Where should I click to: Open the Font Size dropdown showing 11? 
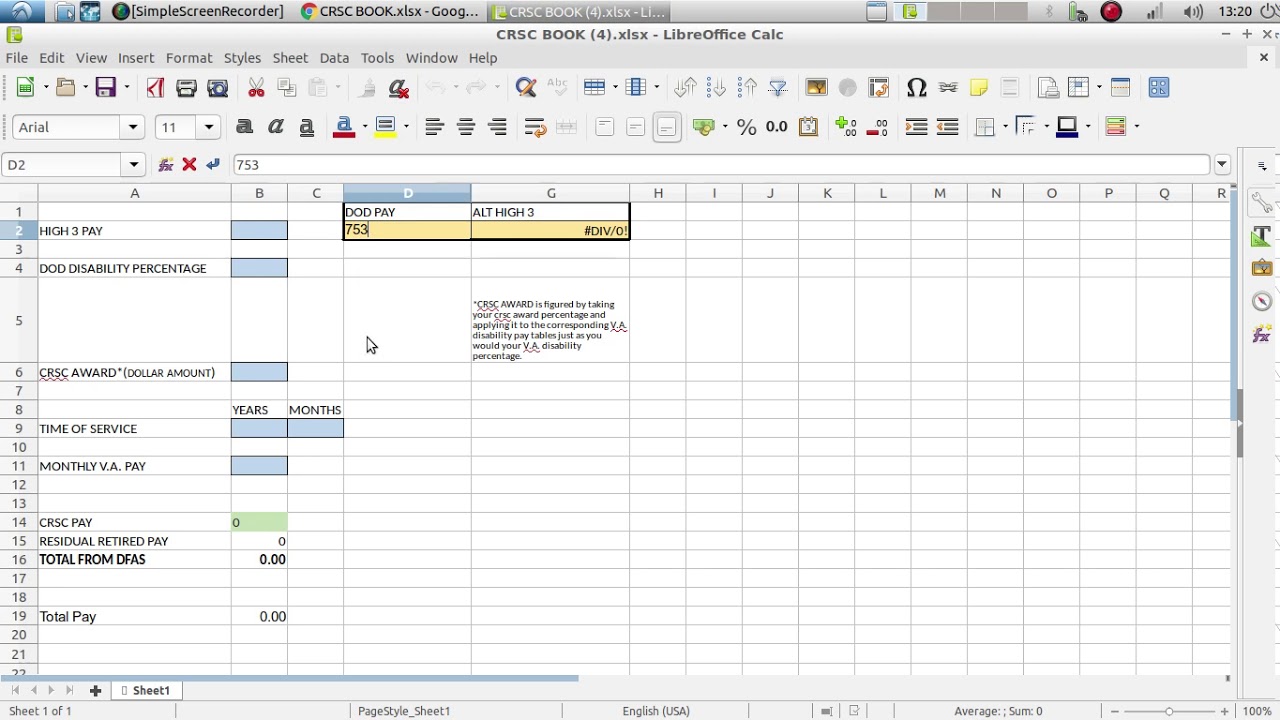click(209, 127)
